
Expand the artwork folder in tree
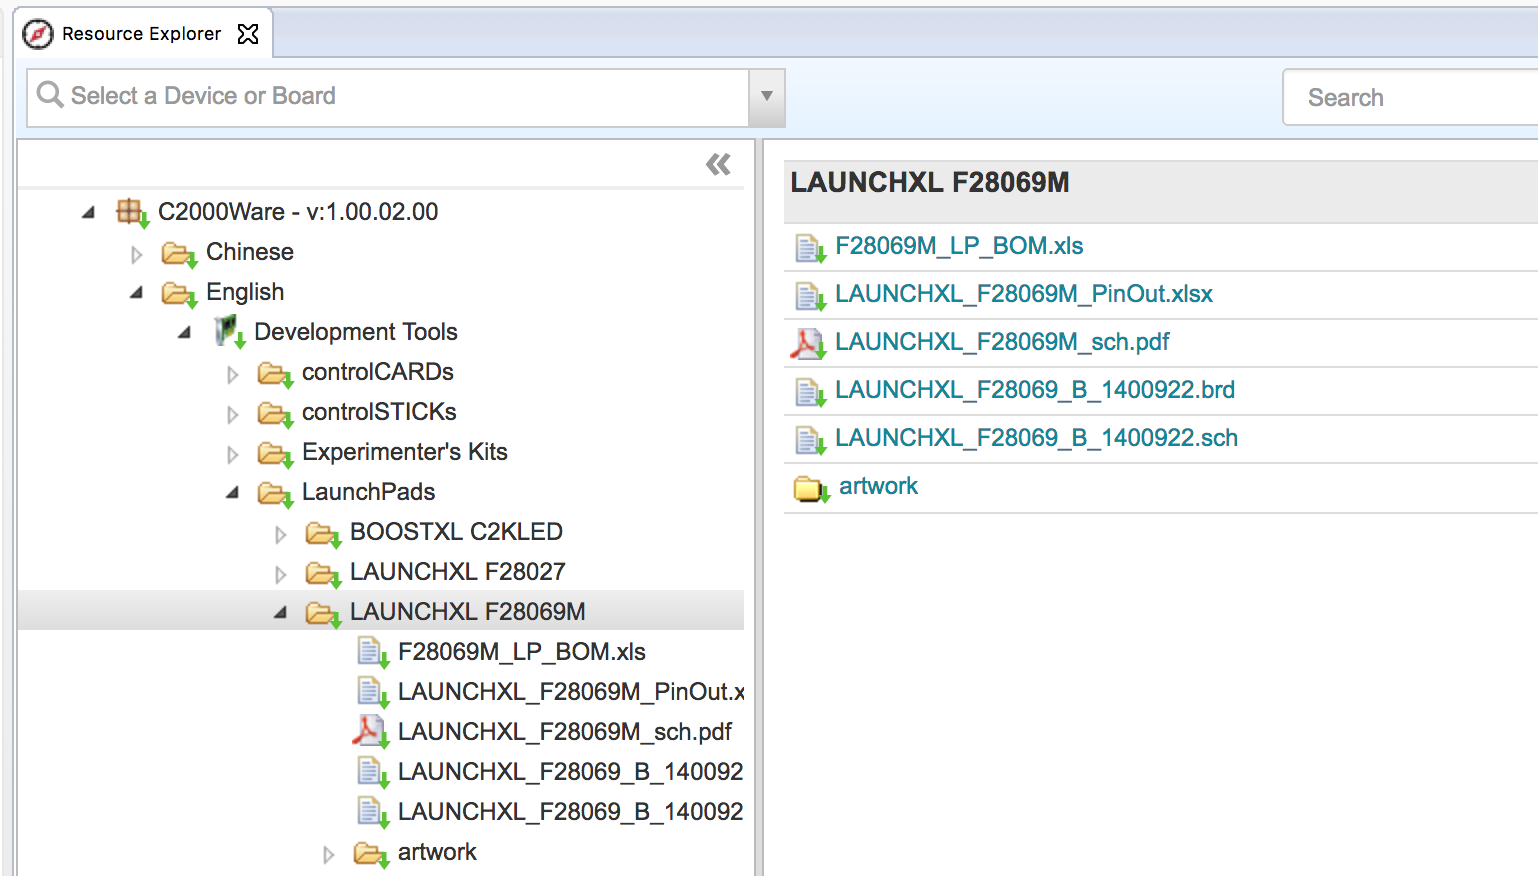[x=329, y=854]
